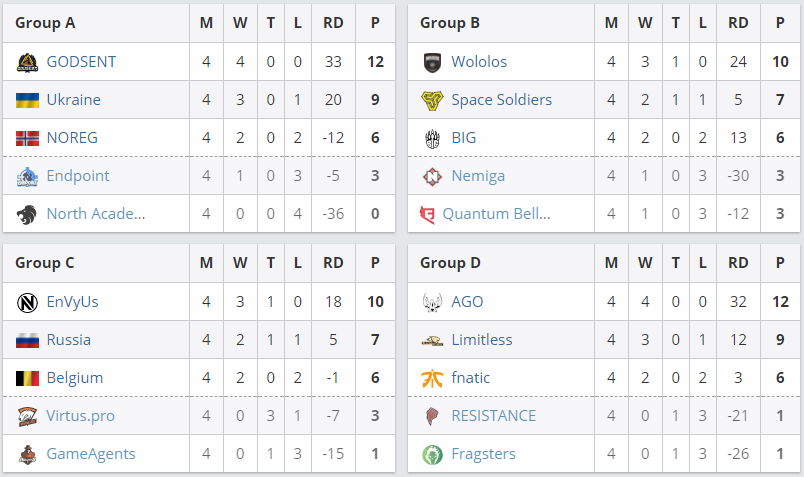The height and width of the screenshot is (477, 804).
Task: Open the Nemiga team link
Action: tap(478, 176)
